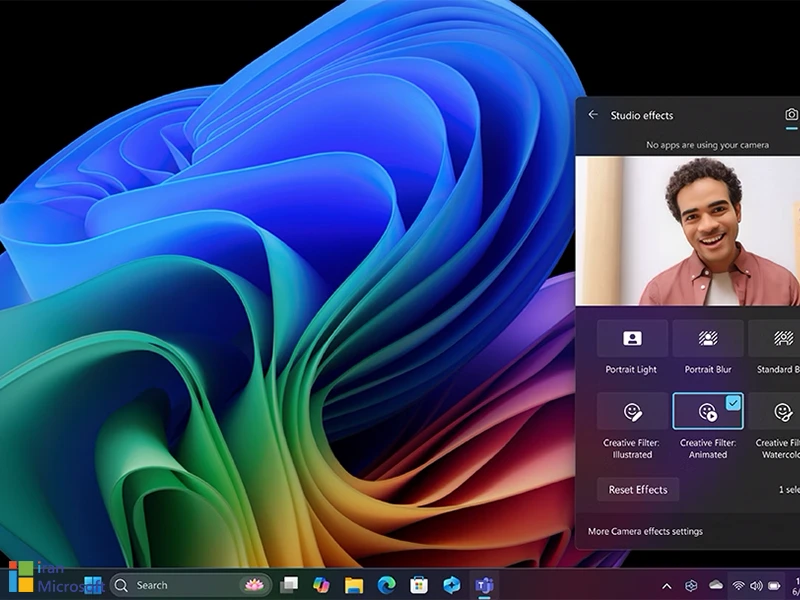This screenshot has width=800, height=600.
Task: Enable the Standard Blur effect tile
Action: (x=774, y=338)
